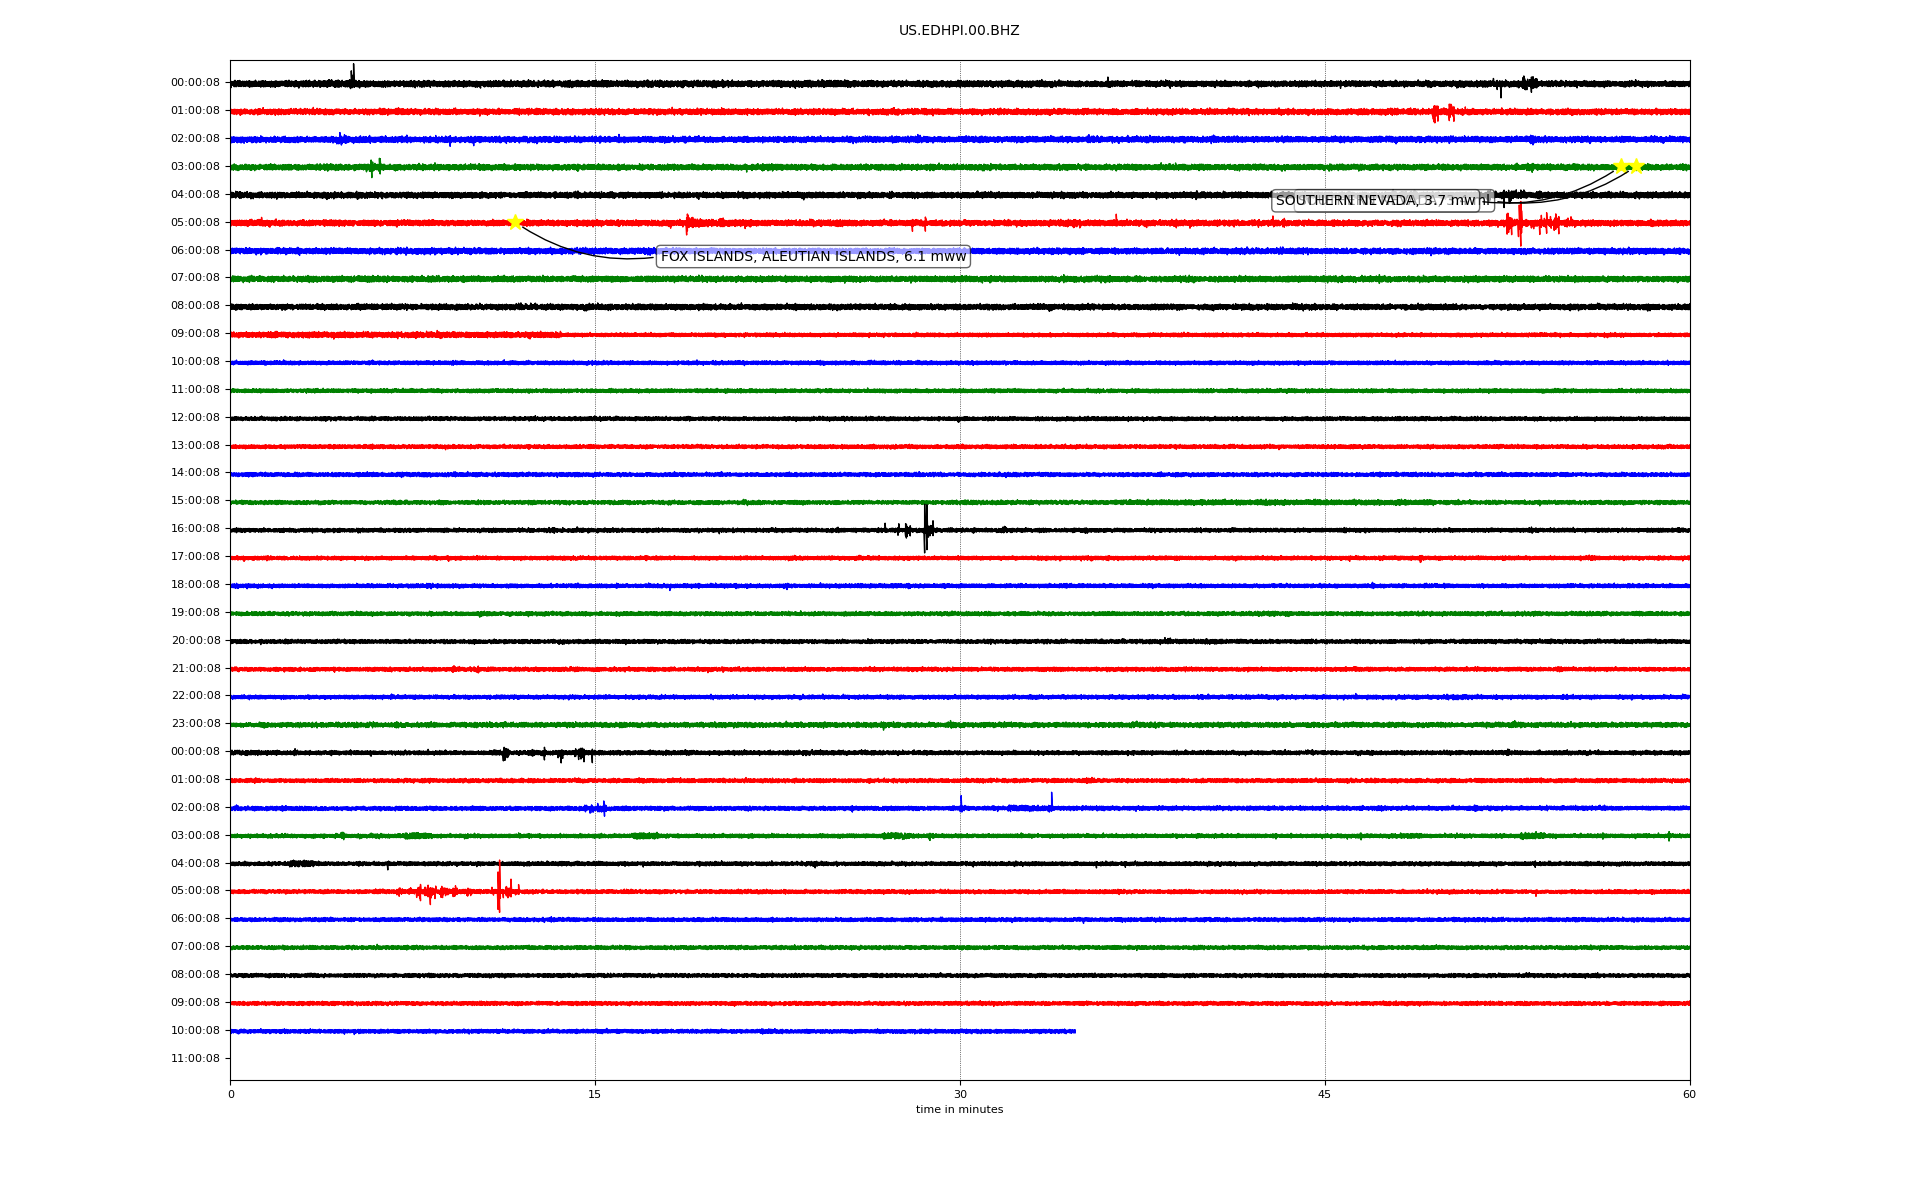
Task: Click the red burst near minute 50 on the 01:00:08 trace
Action: tap(1442, 113)
